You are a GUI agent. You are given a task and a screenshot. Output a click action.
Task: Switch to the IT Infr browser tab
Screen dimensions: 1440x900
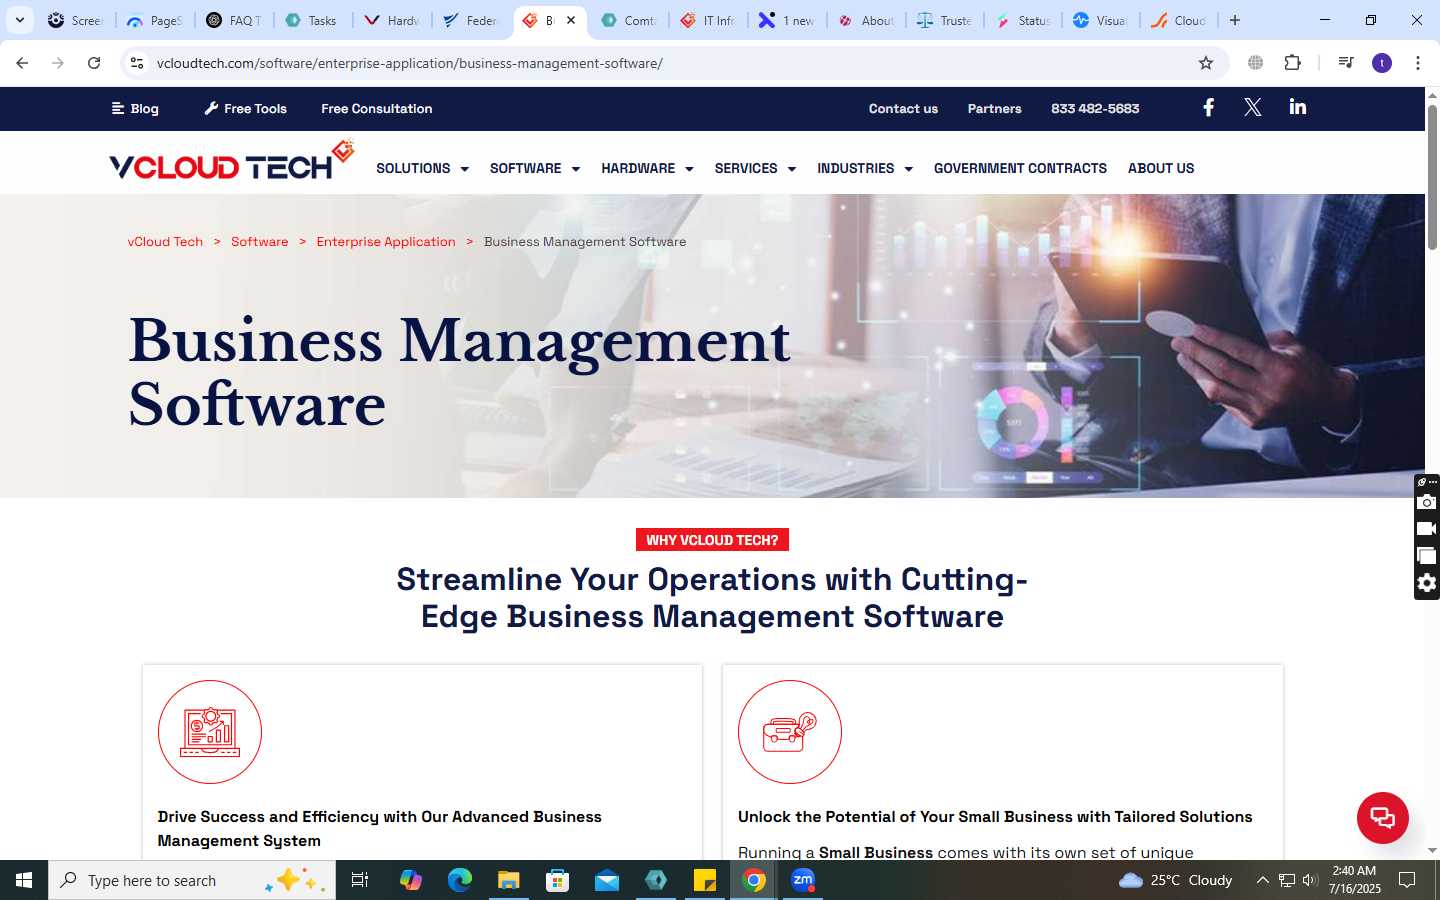pyautogui.click(x=708, y=20)
